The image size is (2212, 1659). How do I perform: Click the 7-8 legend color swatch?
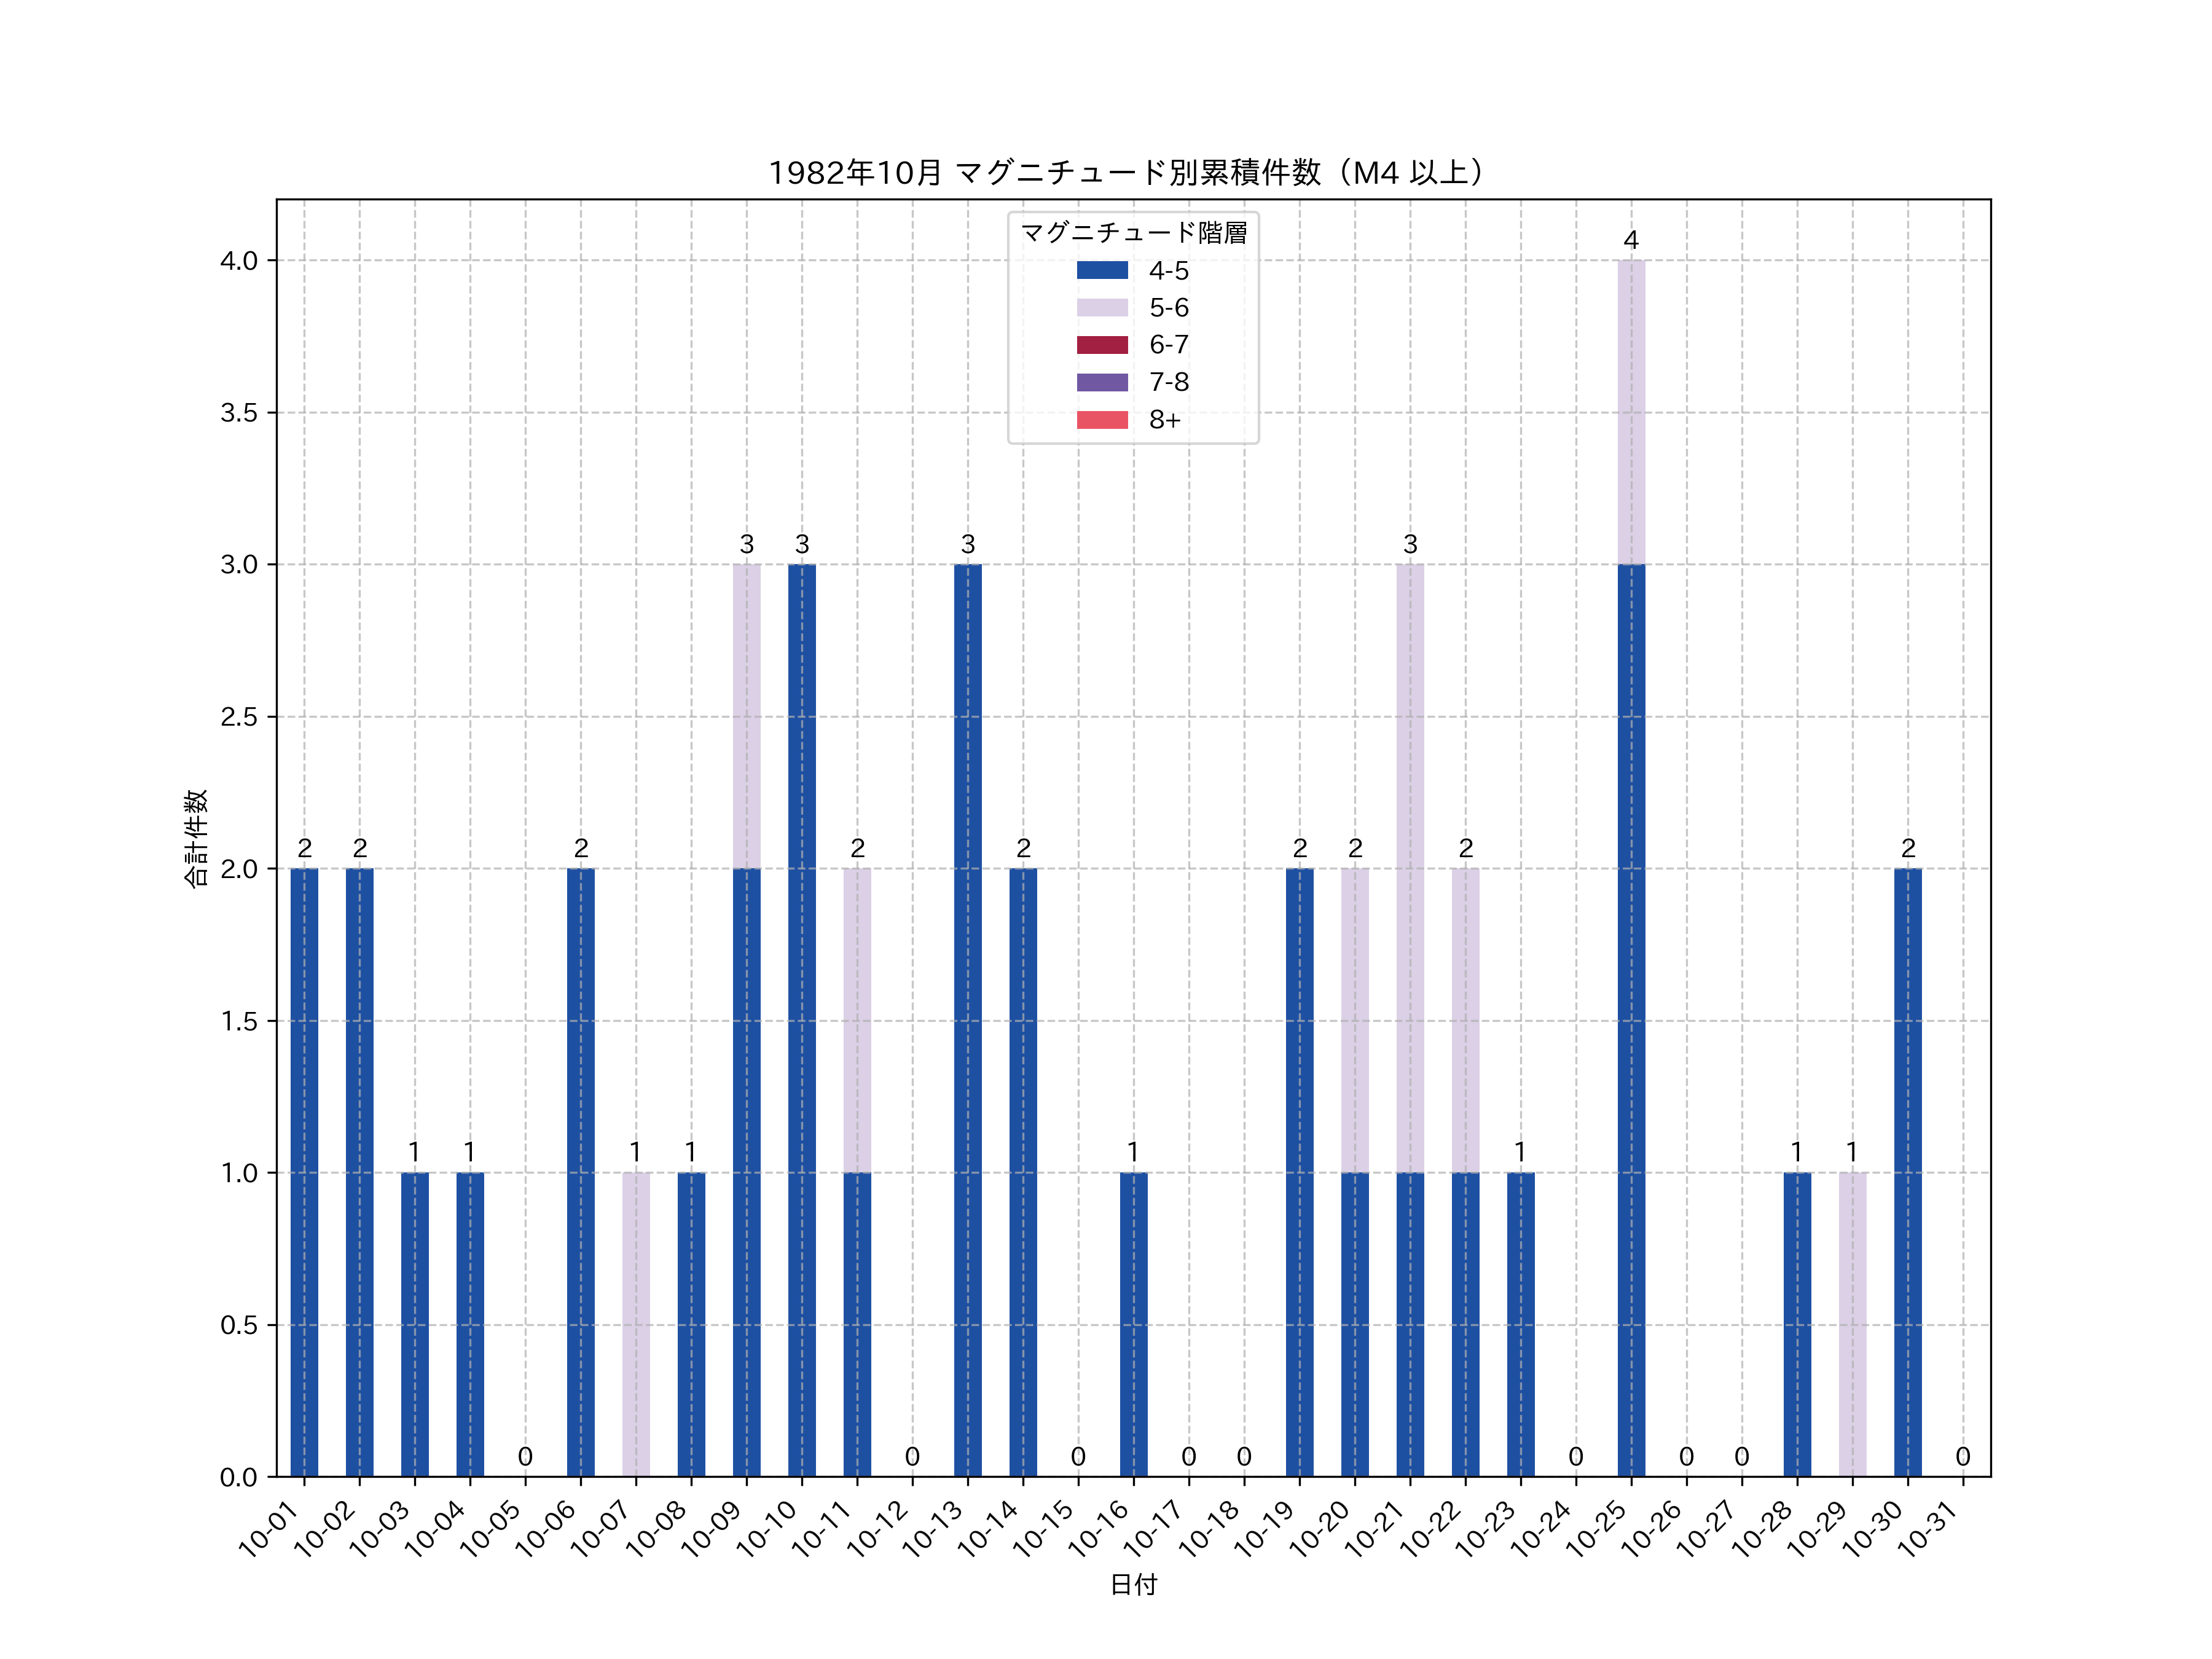1102,382
